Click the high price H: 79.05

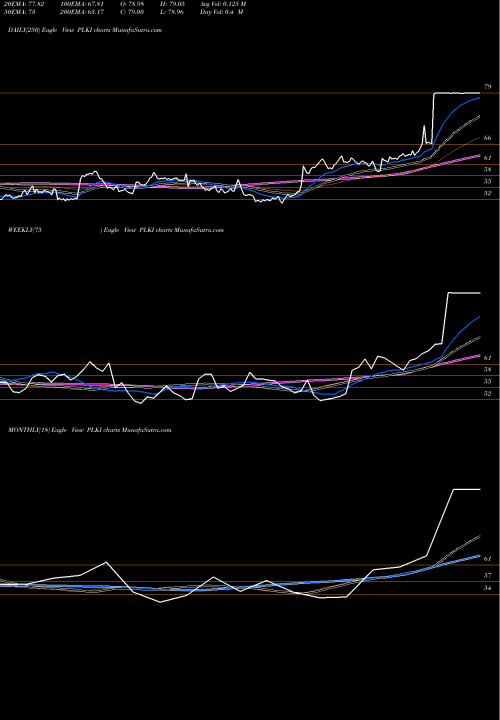click(x=172, y=4)
